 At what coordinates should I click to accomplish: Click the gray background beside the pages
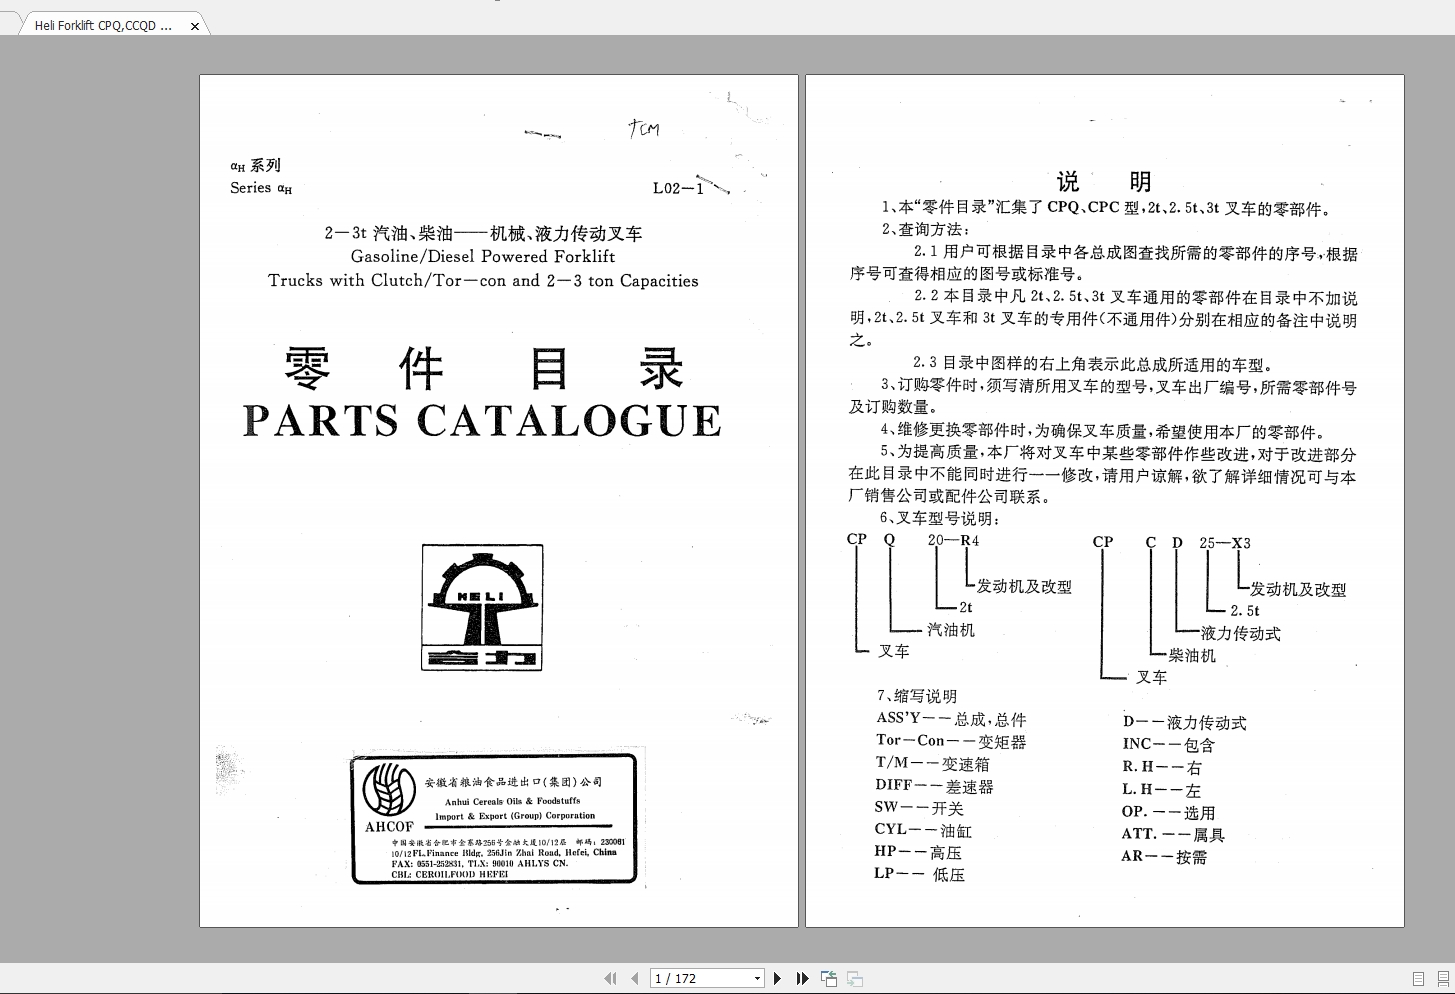[100, 500]
